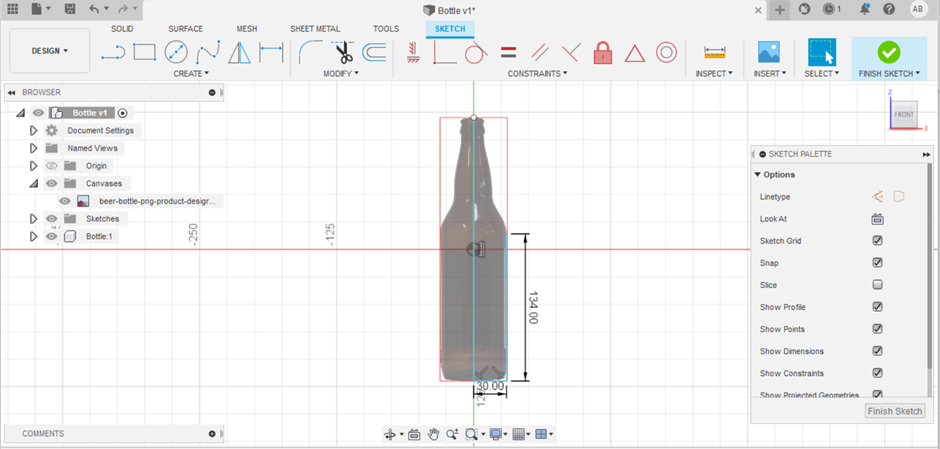Image resolution: width=940 pixels, height=449 pixels.
Task: Show the Origin folder visibility eye
Action: coord(52,165)
